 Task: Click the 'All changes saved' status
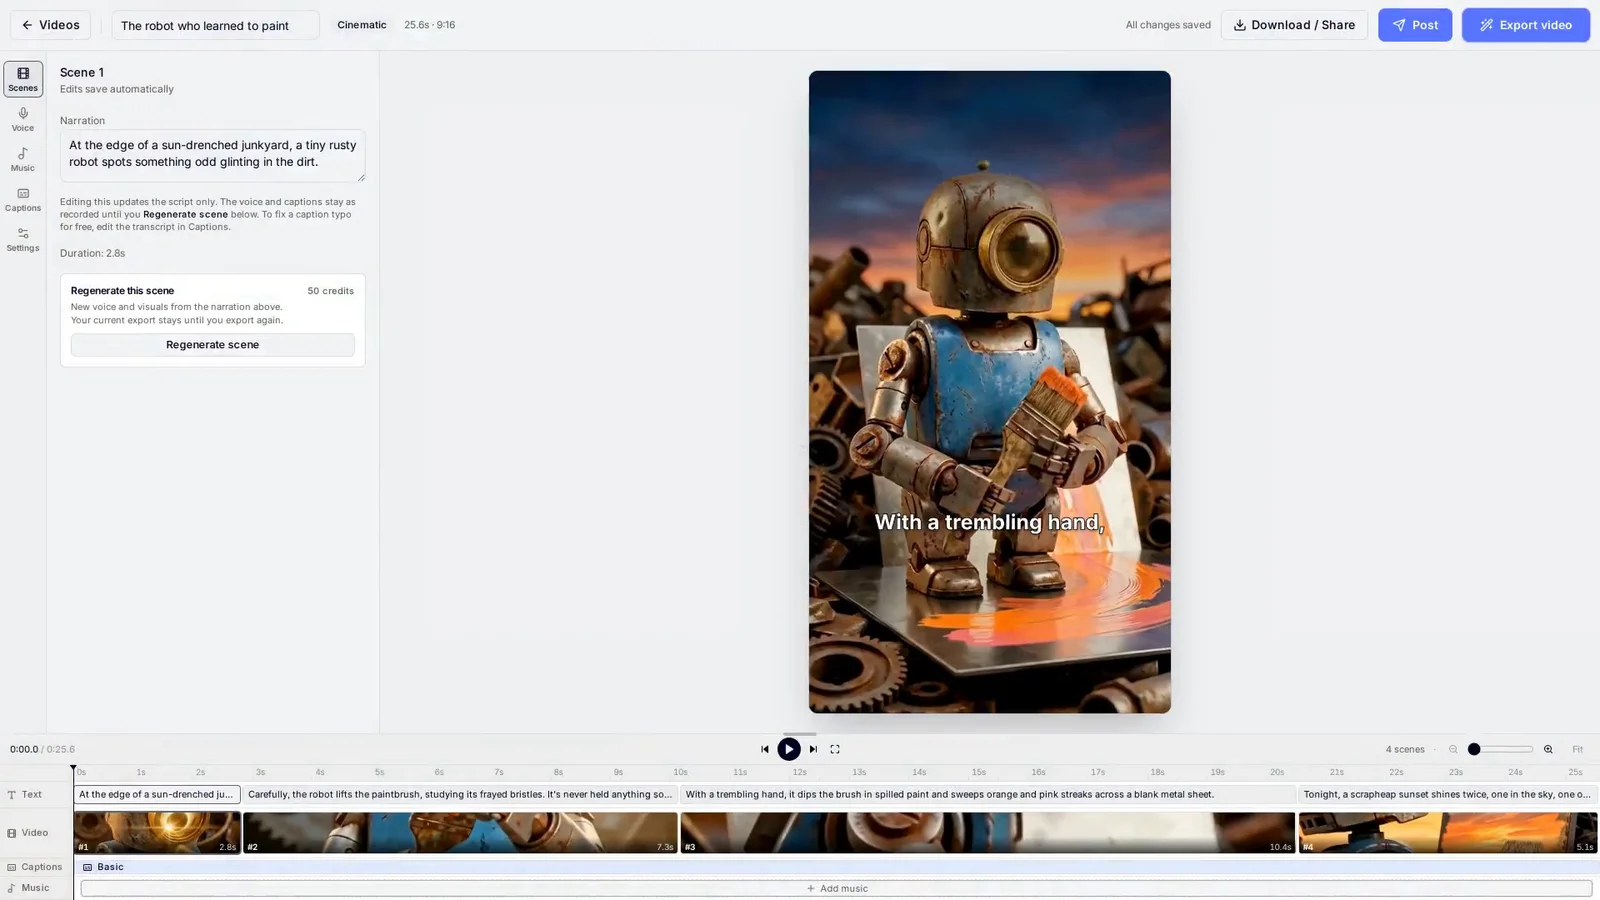point(1168,25)
